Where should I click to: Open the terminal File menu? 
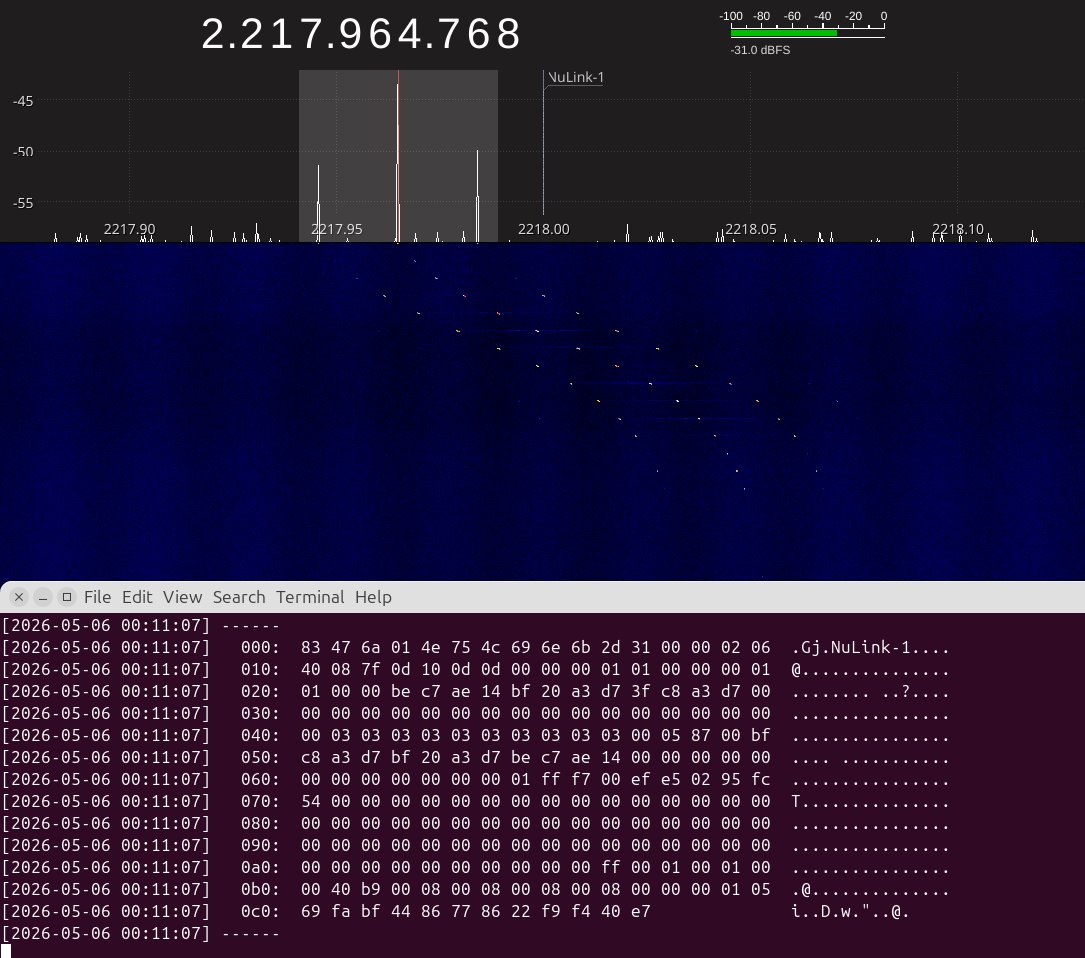pyautogui.click(x=97, y=597)
